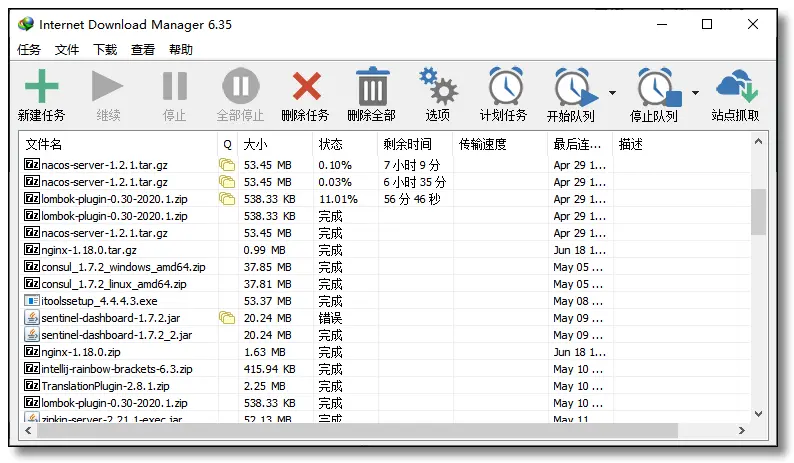Select sentinel-dashboard-1.7.2.jar file name
The width and height of the screenshot is (794, 463).
[111, 318]
